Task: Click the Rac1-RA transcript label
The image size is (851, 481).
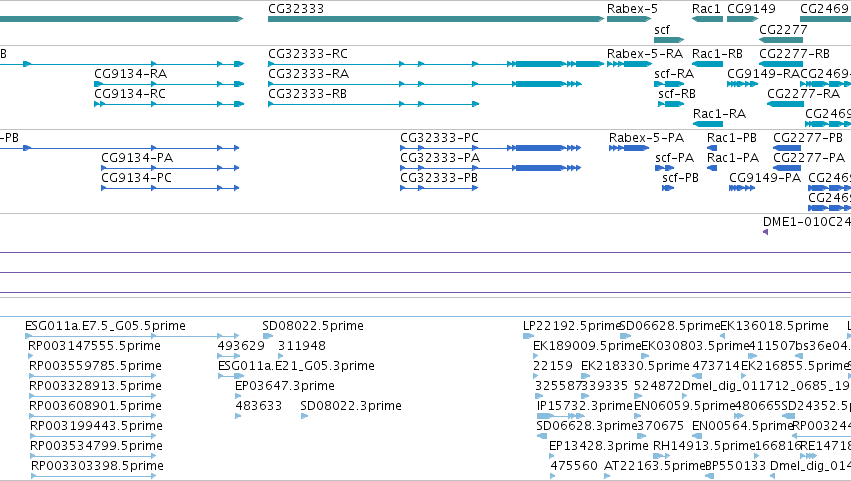Action: (719, 114)
